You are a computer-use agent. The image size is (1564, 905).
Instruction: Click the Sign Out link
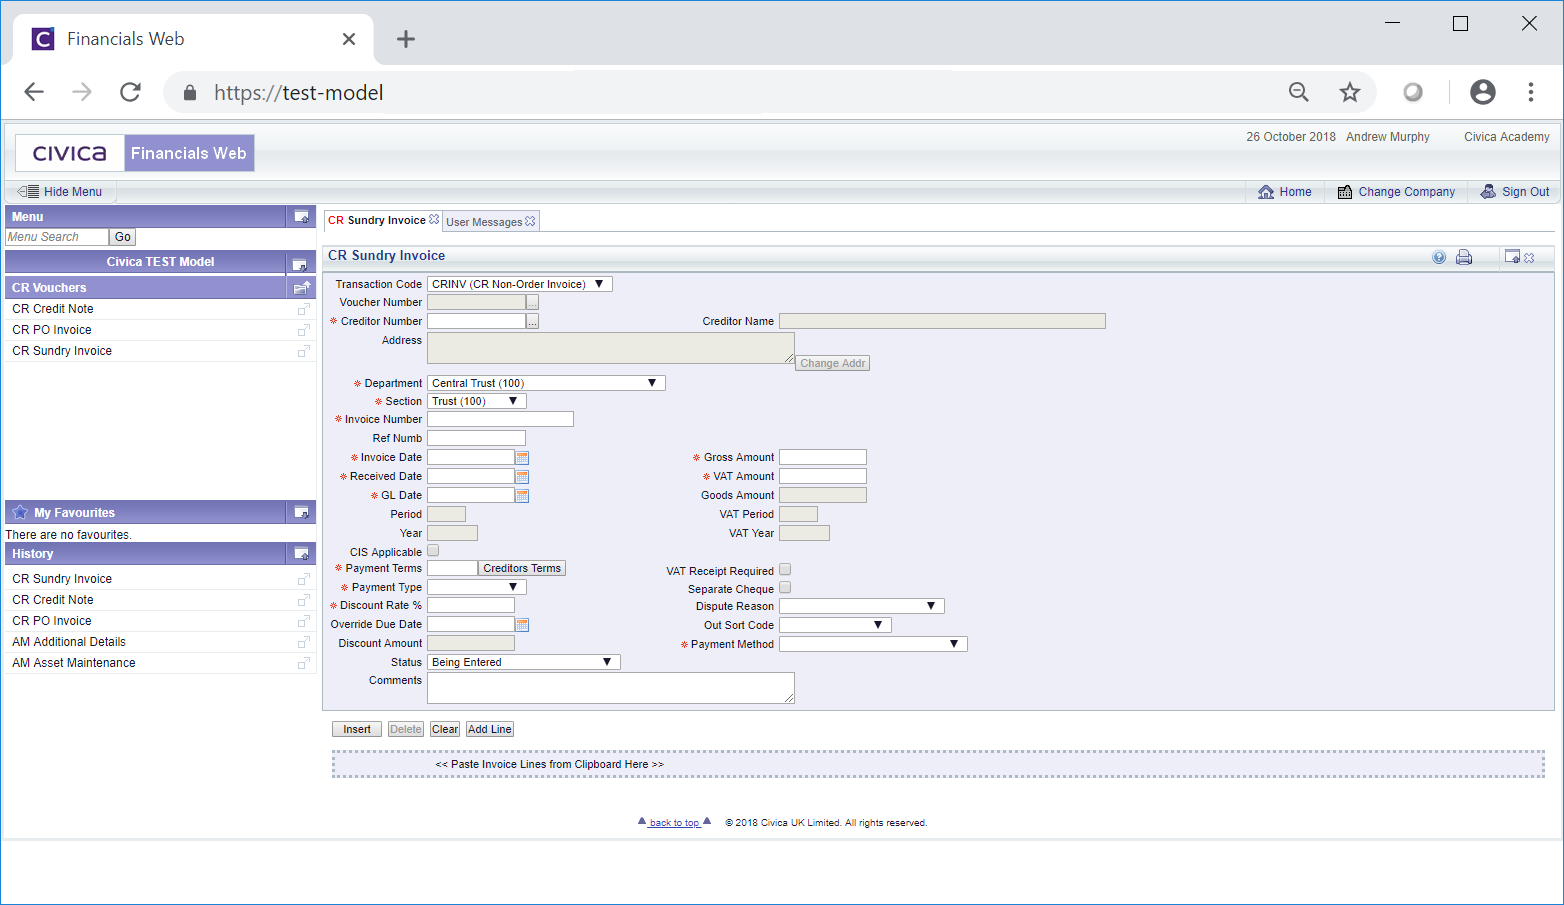pyautogui.click(x=1515, y=192)
